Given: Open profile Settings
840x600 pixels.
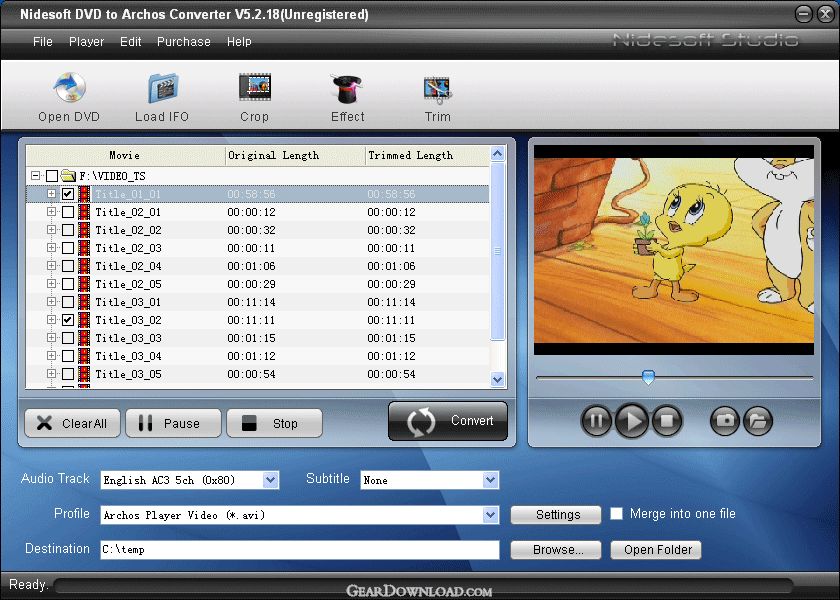Looking at the screenshot, I should click(556, 515).
